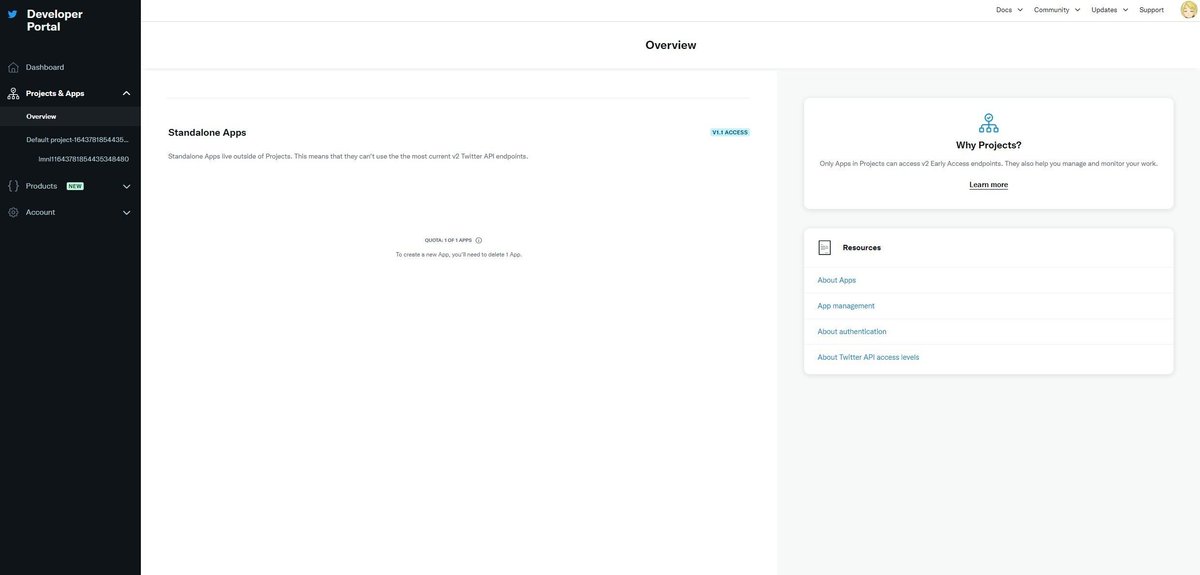This screenshot has height=575, width=1200.
Task: Click the Why Projects diagram icon
Action: (x=989, y=123)
